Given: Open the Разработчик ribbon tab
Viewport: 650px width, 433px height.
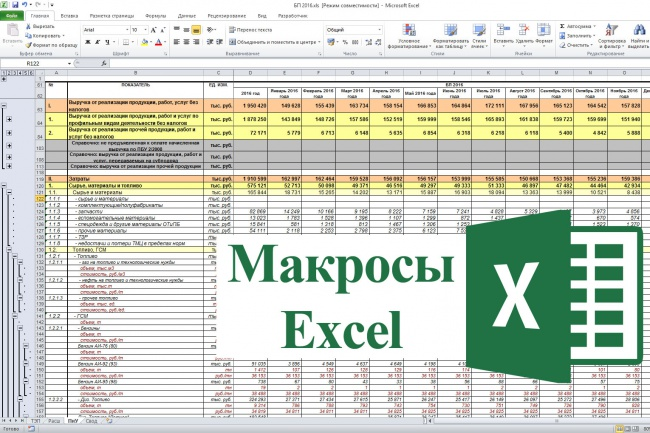Looking at the screenshot, I should tap(292, 17).
